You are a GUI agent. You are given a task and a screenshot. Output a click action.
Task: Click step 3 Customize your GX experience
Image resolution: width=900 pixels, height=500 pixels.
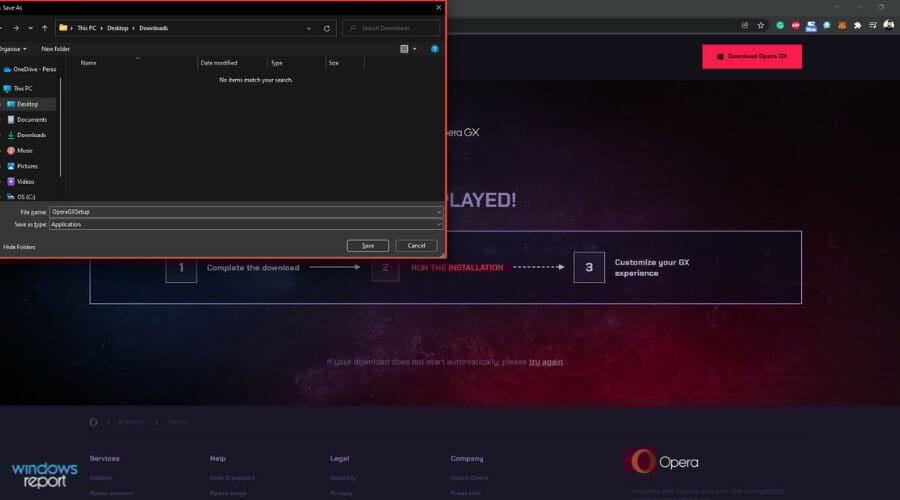[x=633, y=268]
